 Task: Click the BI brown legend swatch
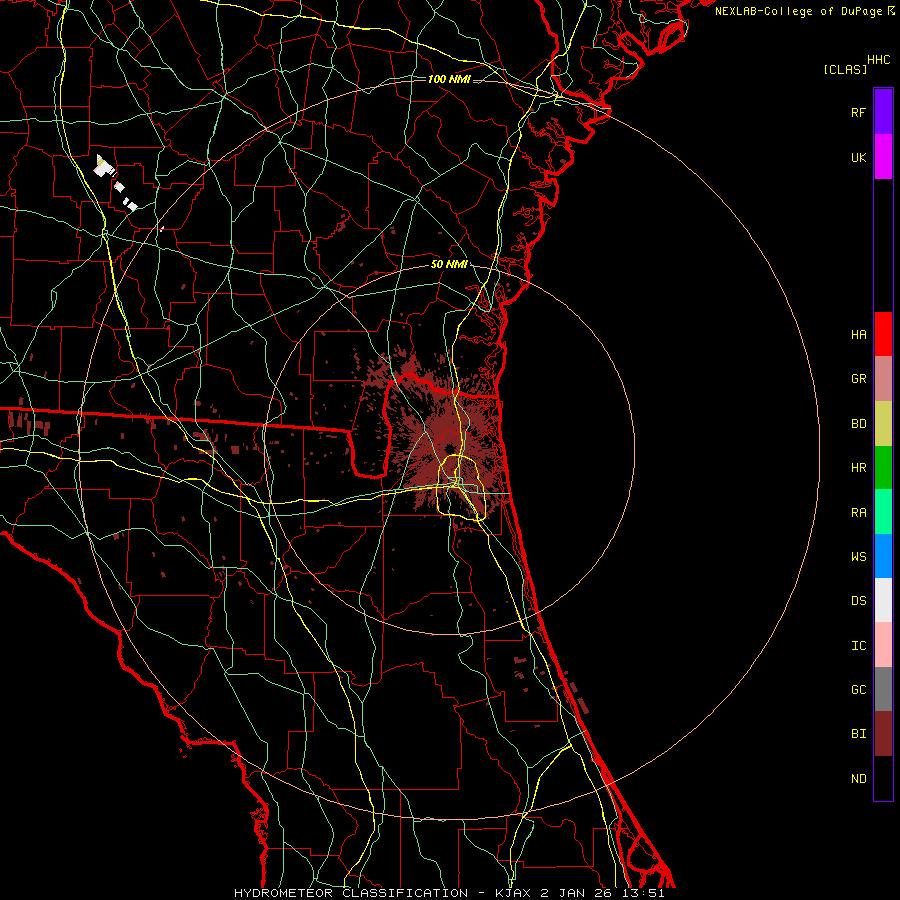tap(883, 734)
